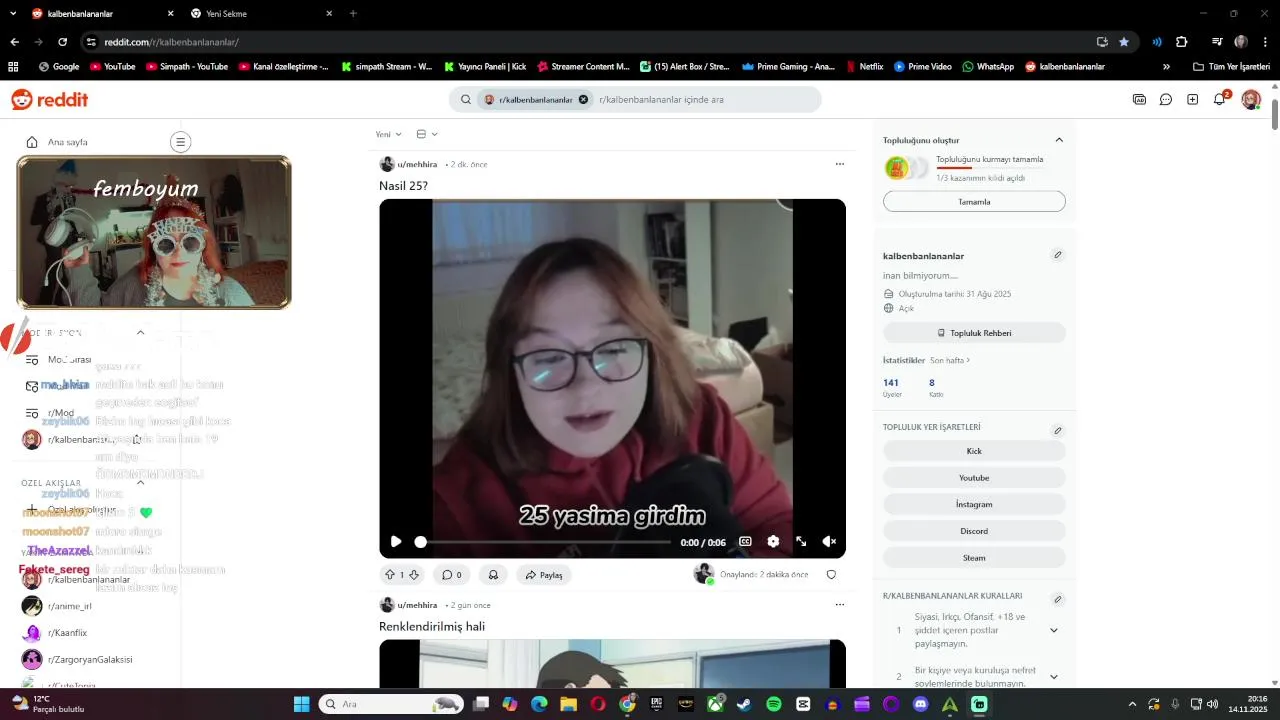Enter fullscreen on the video player
This screenshot has width=1280, height=720.
pos(801,541)
